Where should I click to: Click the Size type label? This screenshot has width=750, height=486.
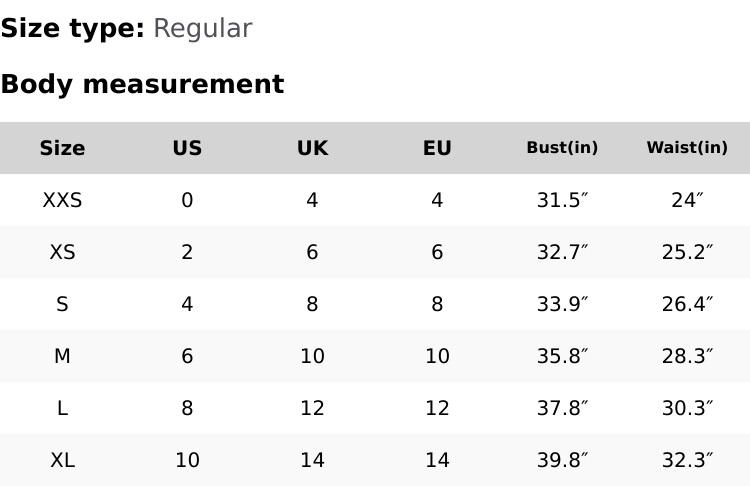pos(72,28)
